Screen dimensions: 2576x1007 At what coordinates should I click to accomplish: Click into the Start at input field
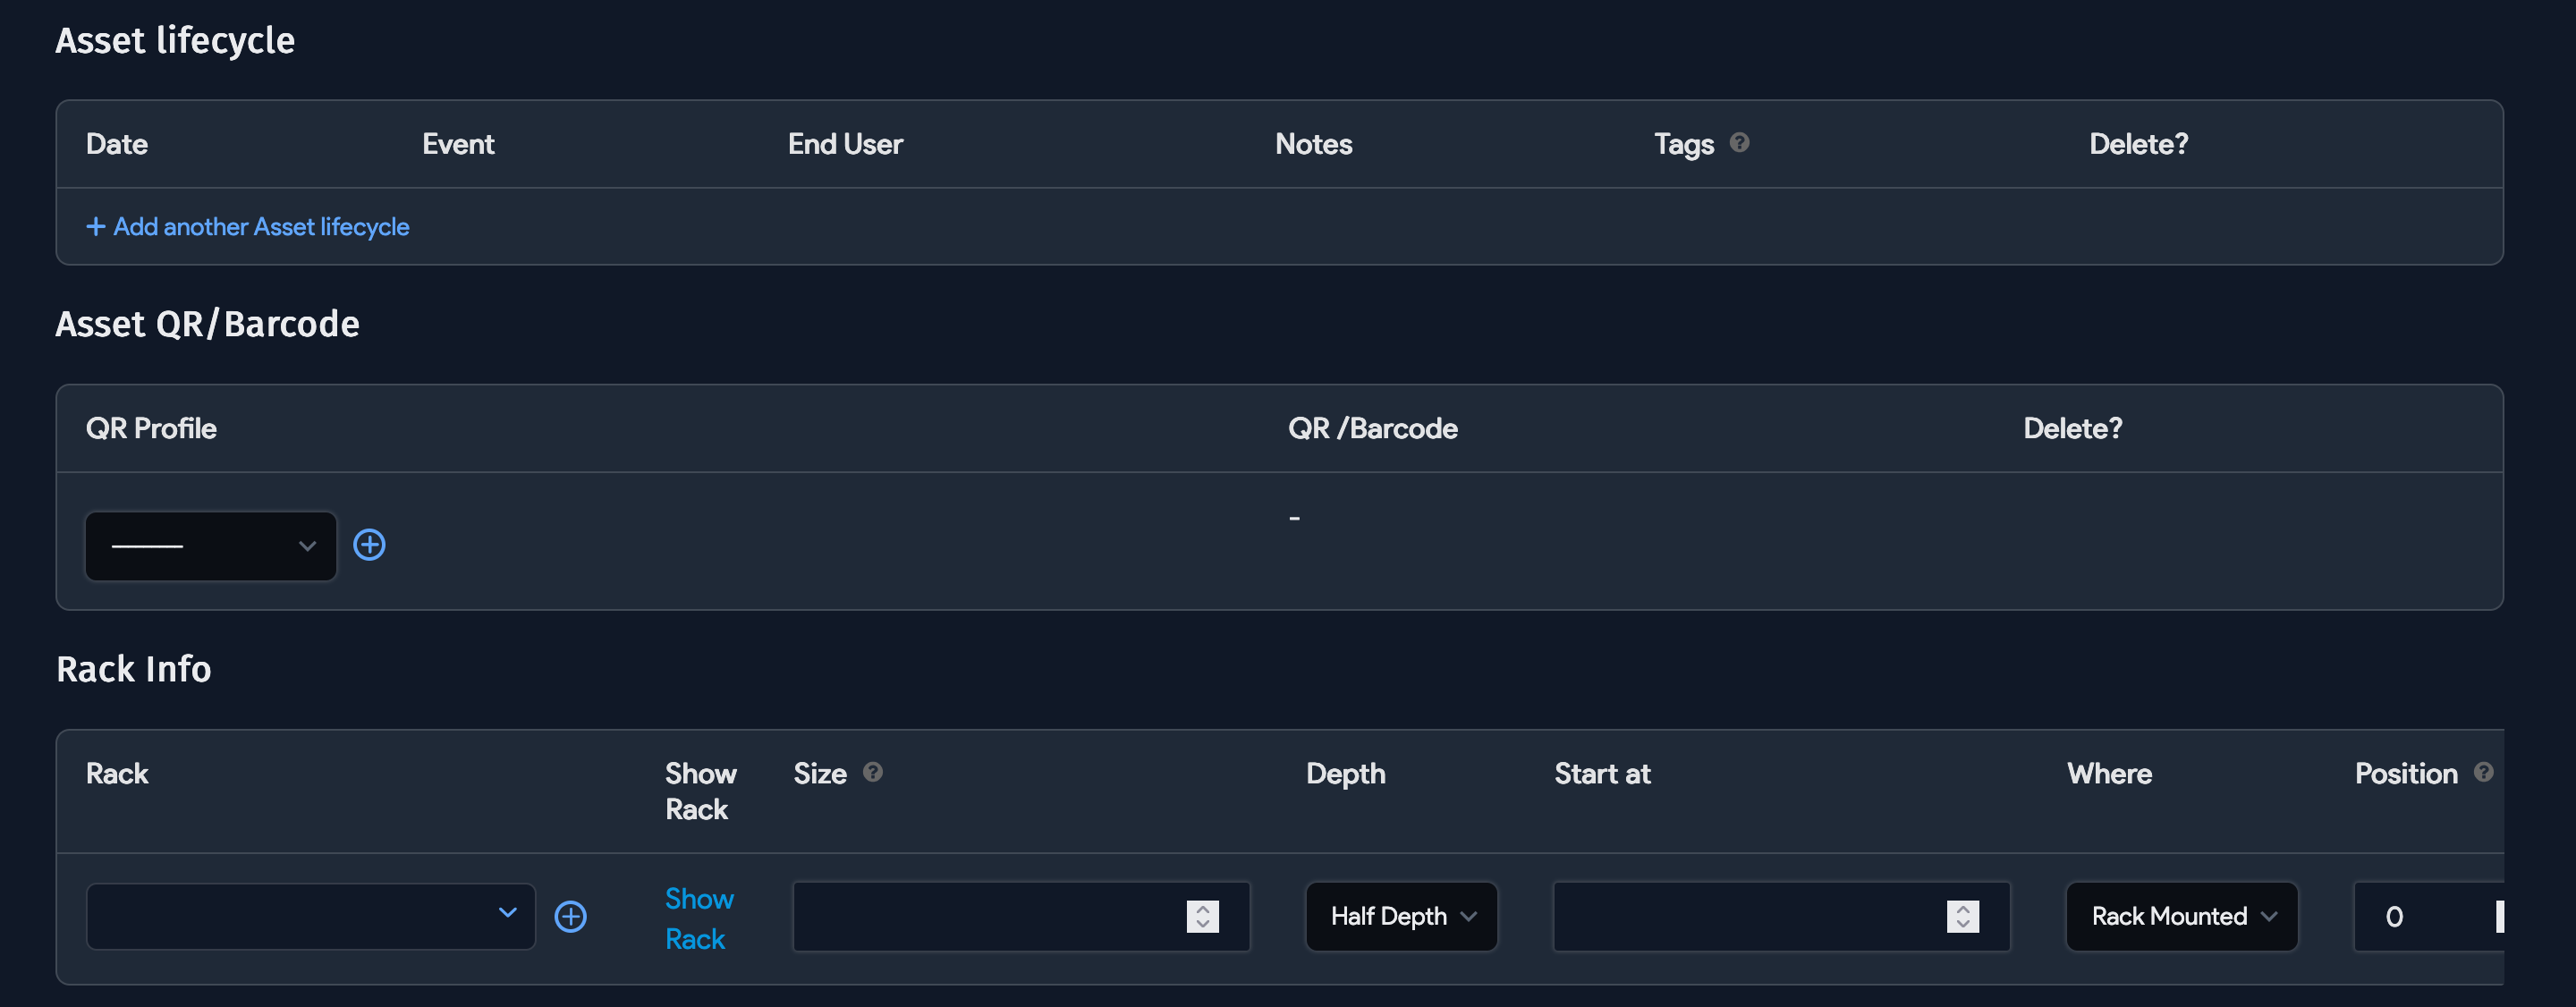(1750, 916)
